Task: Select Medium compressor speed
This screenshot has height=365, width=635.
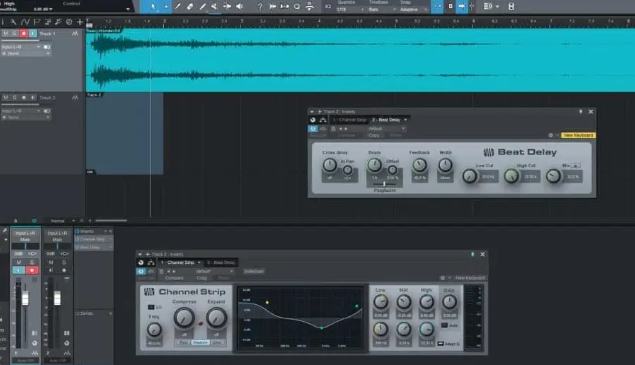Action: [x=200, y=343]
